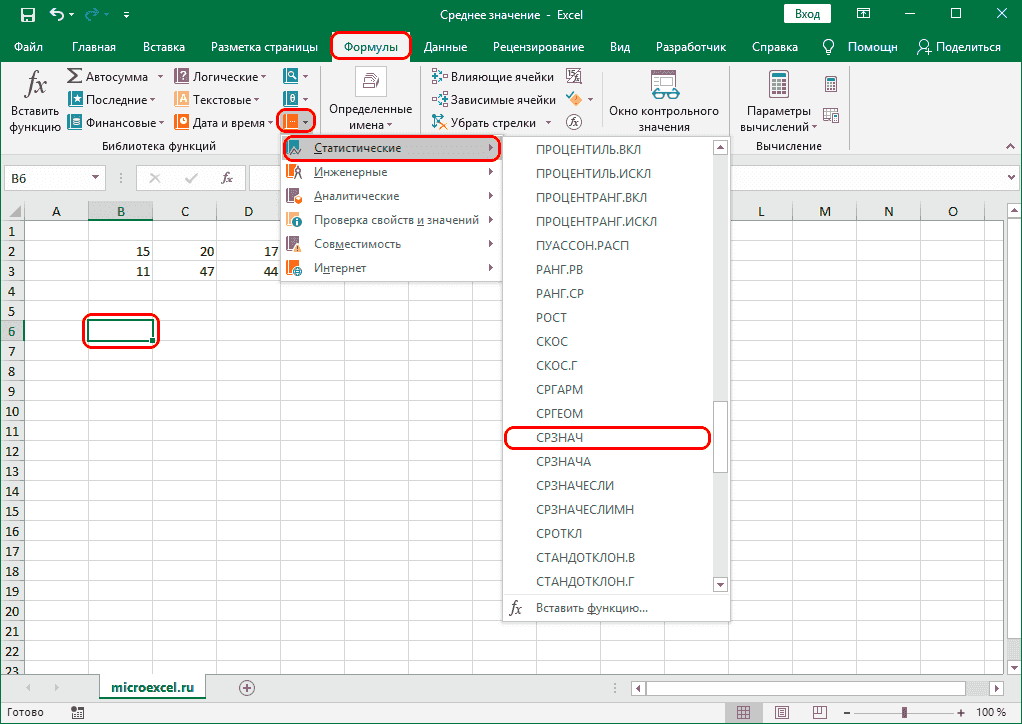Click the Insert Function fx icon in ribbon
Image resolution: width=1022 pixels, height=724 pixels.
(35, 100)
